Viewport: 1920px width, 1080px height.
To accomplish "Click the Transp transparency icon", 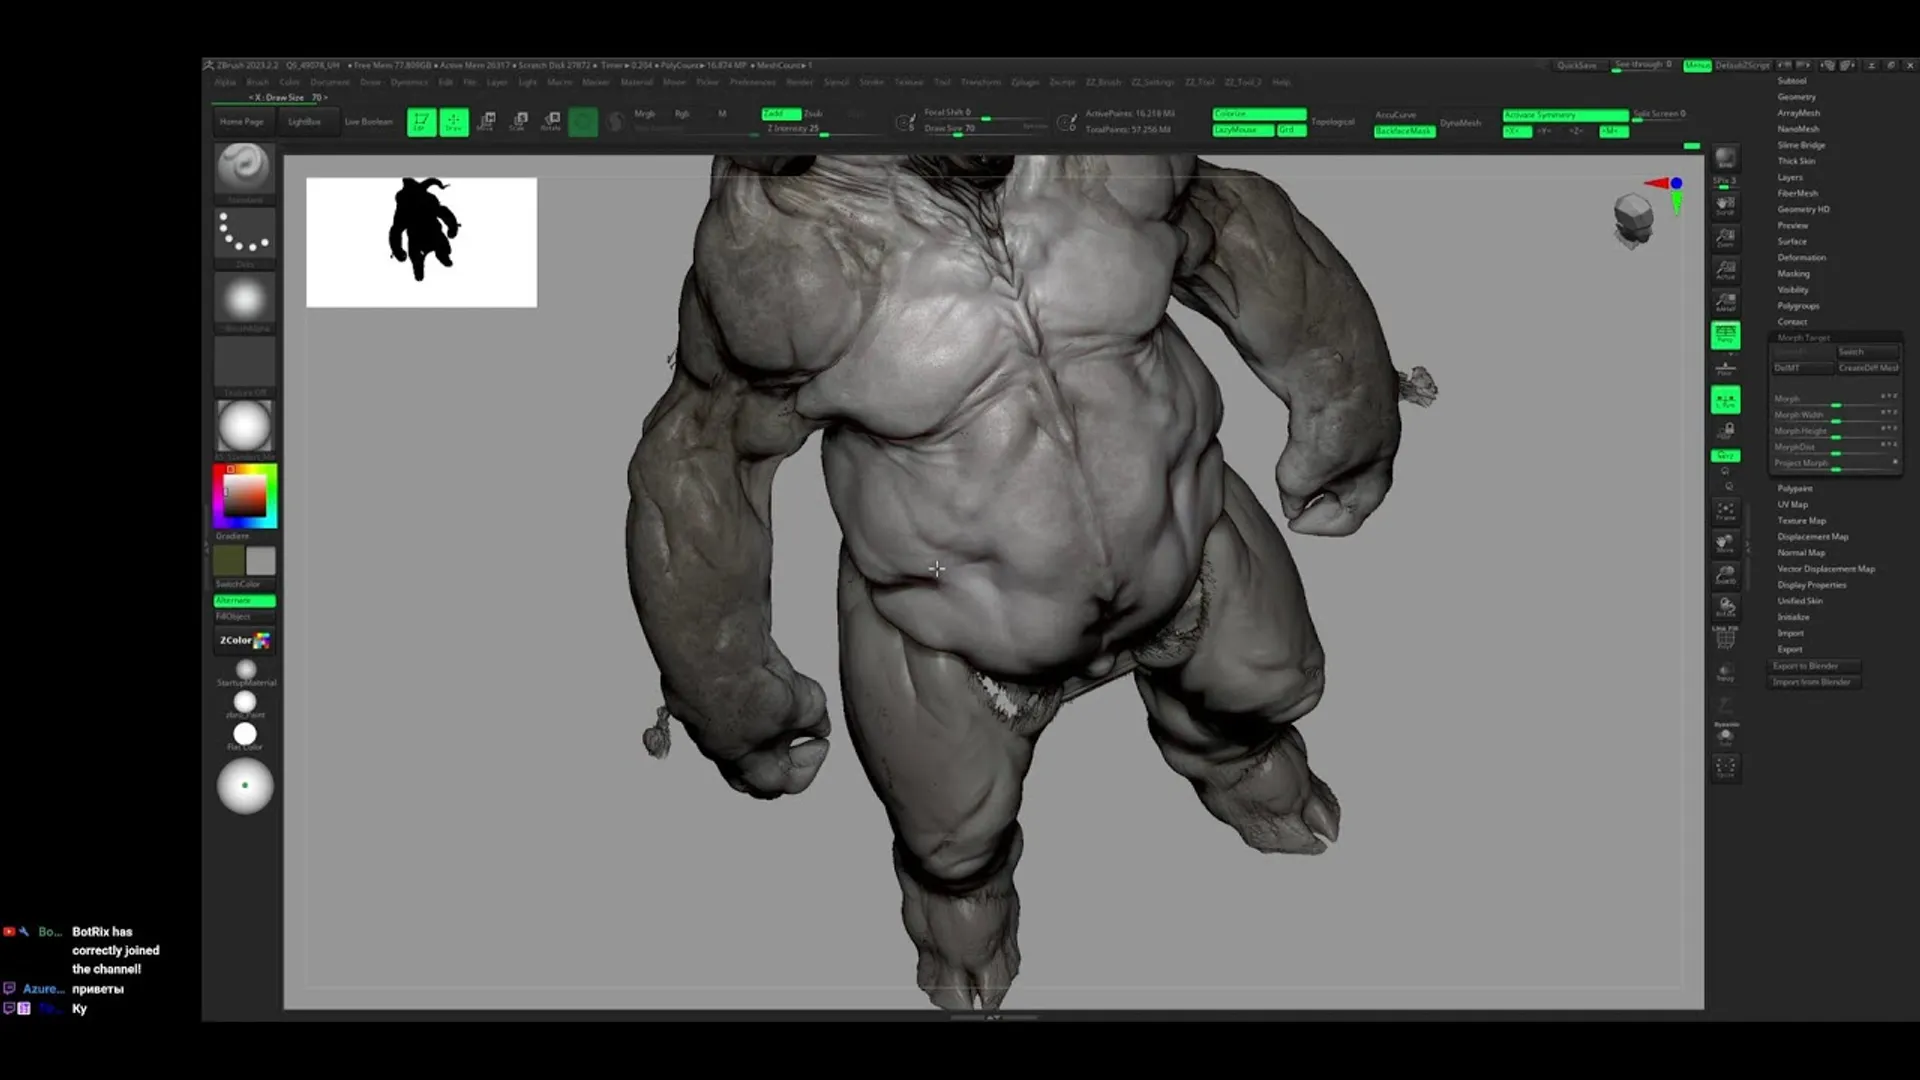I will (1725, 672).
